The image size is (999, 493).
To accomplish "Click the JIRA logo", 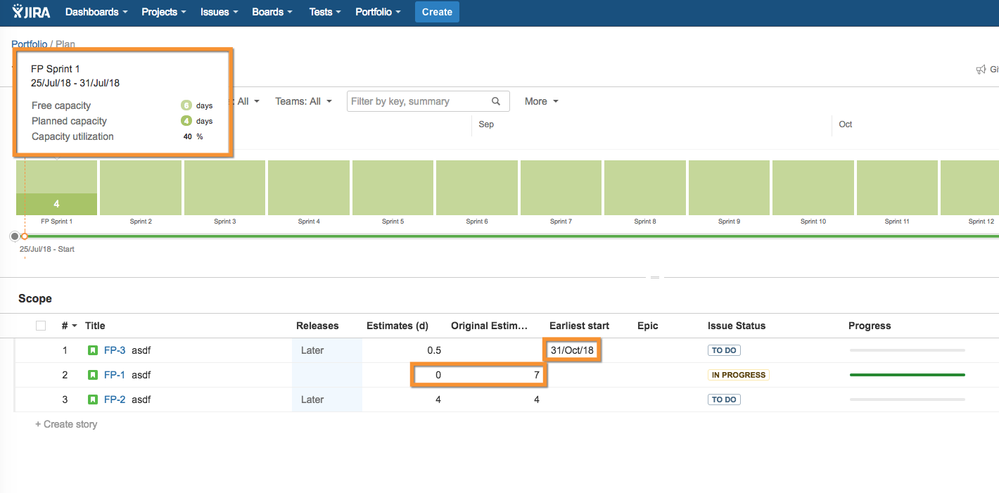I will [x=31, y=11].
